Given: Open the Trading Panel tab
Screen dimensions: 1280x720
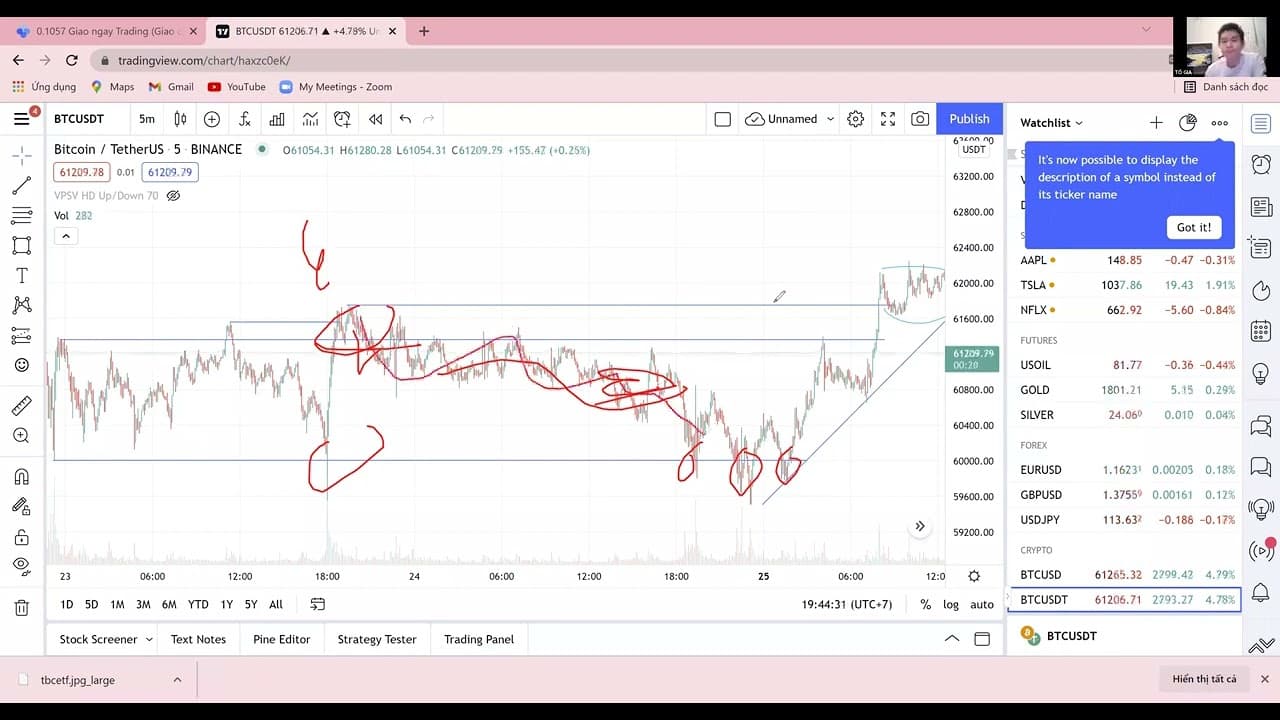Looking at the screenshot, I should tap(479, 639).
